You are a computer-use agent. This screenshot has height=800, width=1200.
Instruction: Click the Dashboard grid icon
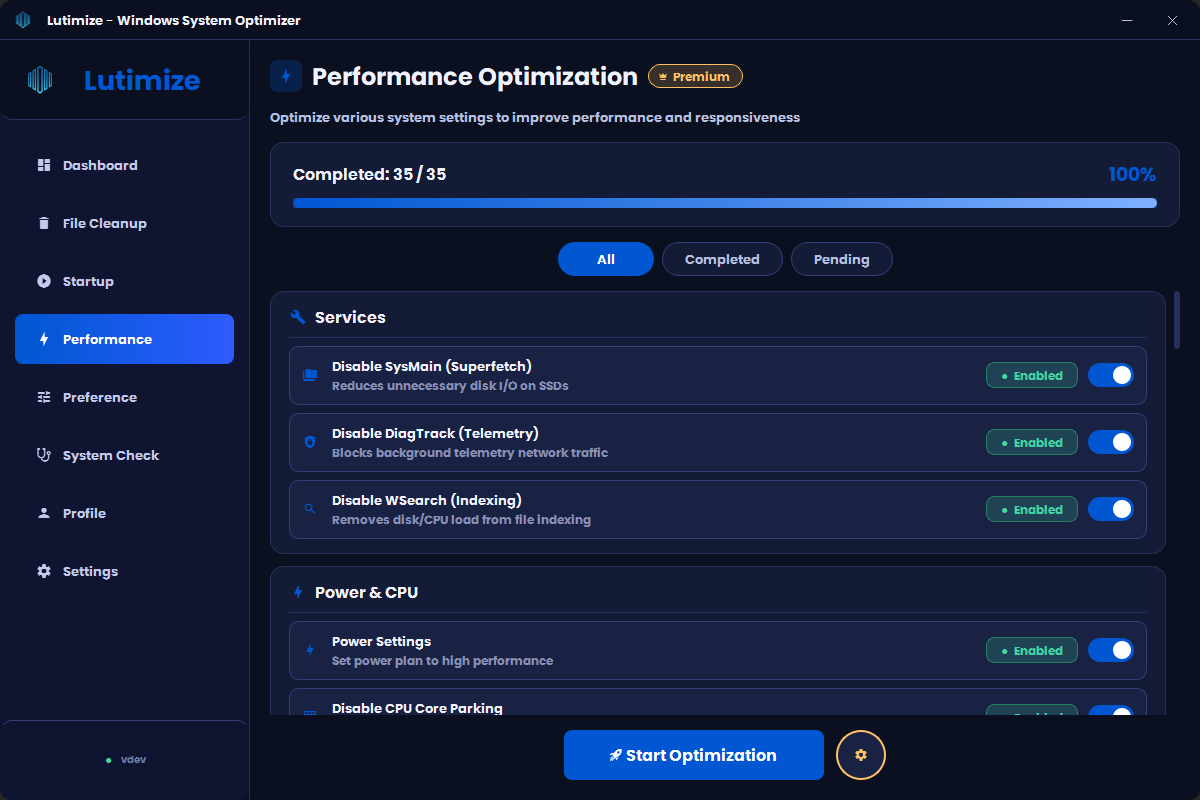(x=44, y=165)
